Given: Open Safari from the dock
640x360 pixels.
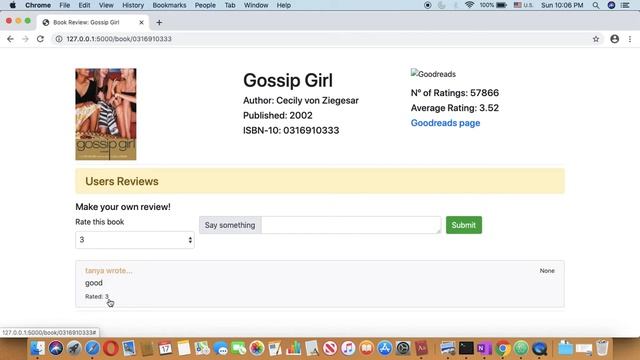Looking at the screenshot, I should pyautogui.click(x=92, y=348).
